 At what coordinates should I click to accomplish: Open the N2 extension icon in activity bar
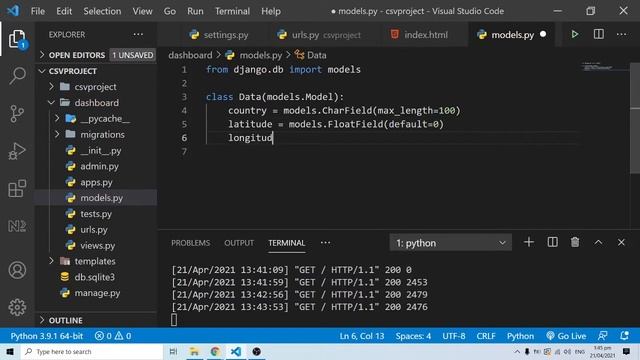[x=17, y=226]
